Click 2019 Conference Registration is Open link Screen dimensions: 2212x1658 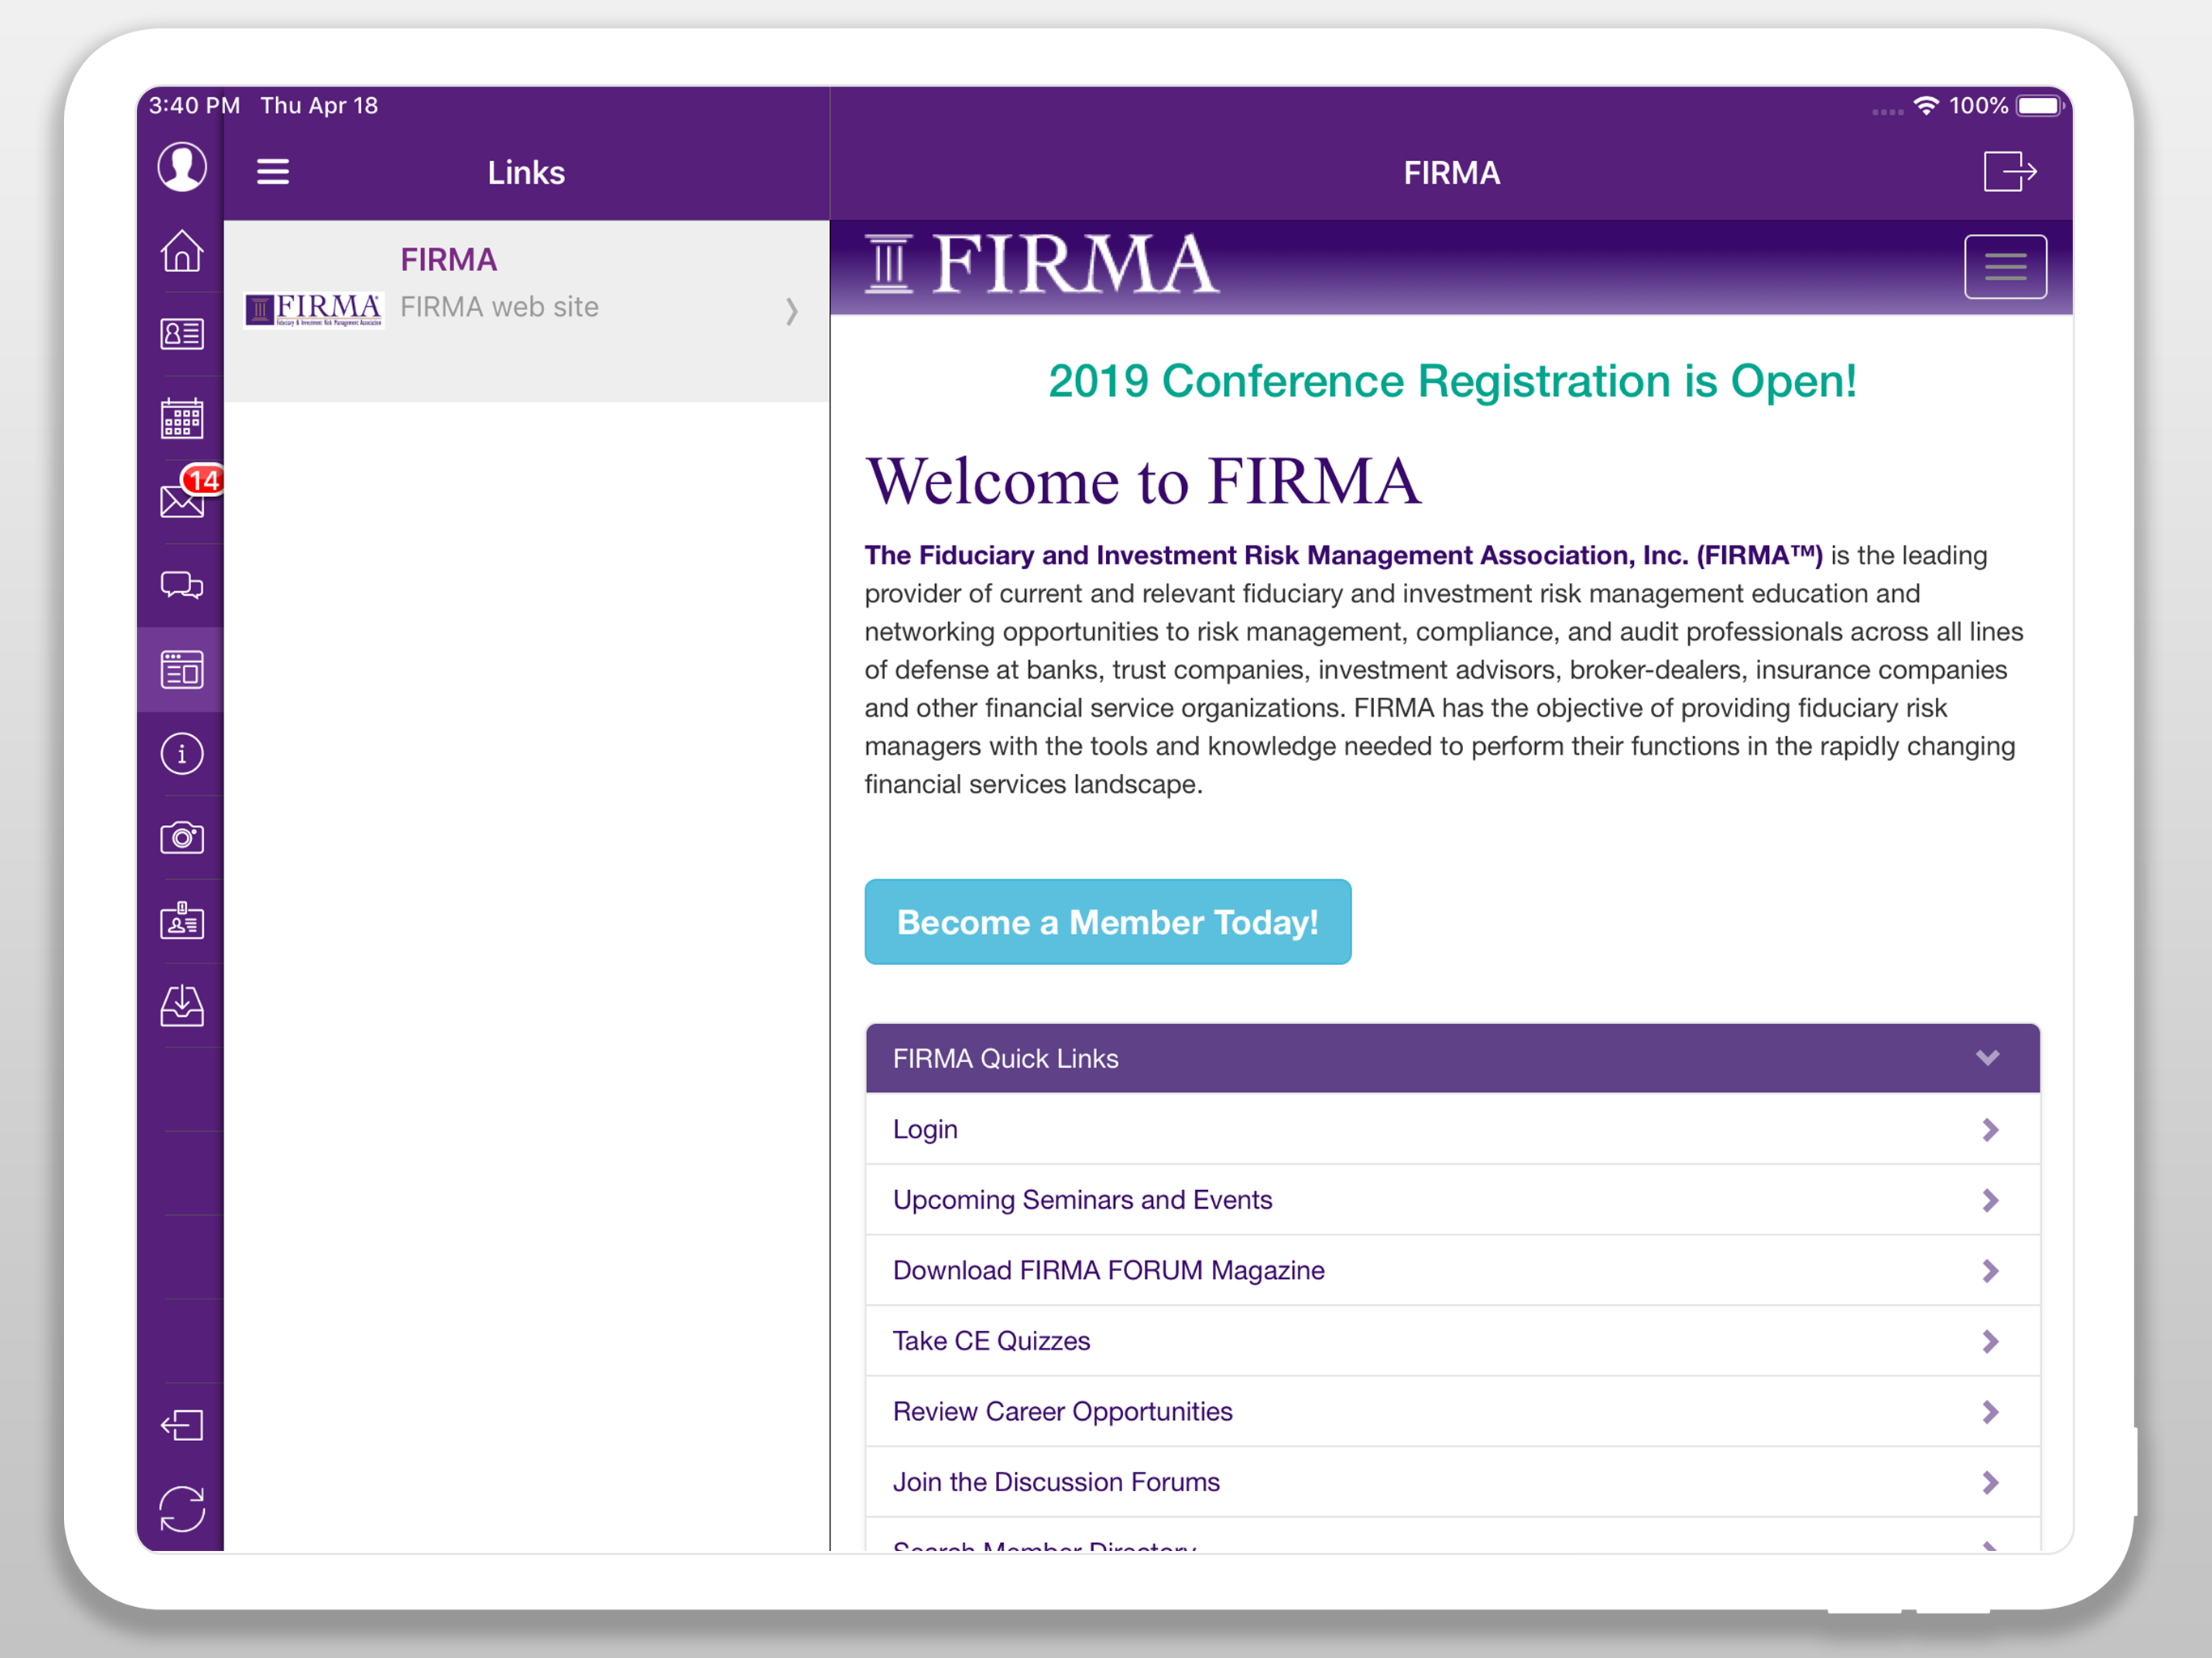pyautogui.click(x=1452, y=381)
